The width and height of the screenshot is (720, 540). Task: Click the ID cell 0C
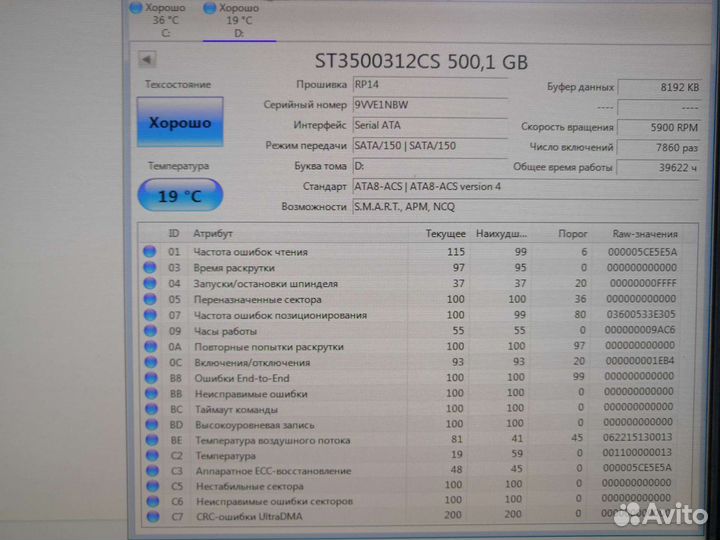175,362
